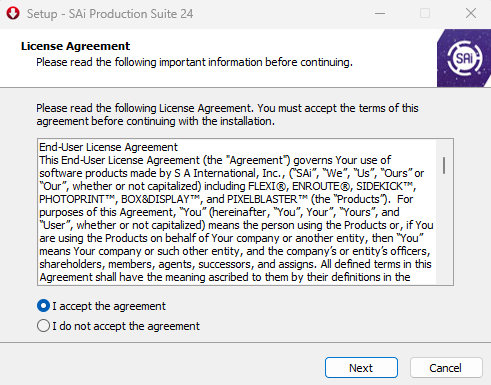
Task: Continue with the Next button
Action: tap(361, 368)
